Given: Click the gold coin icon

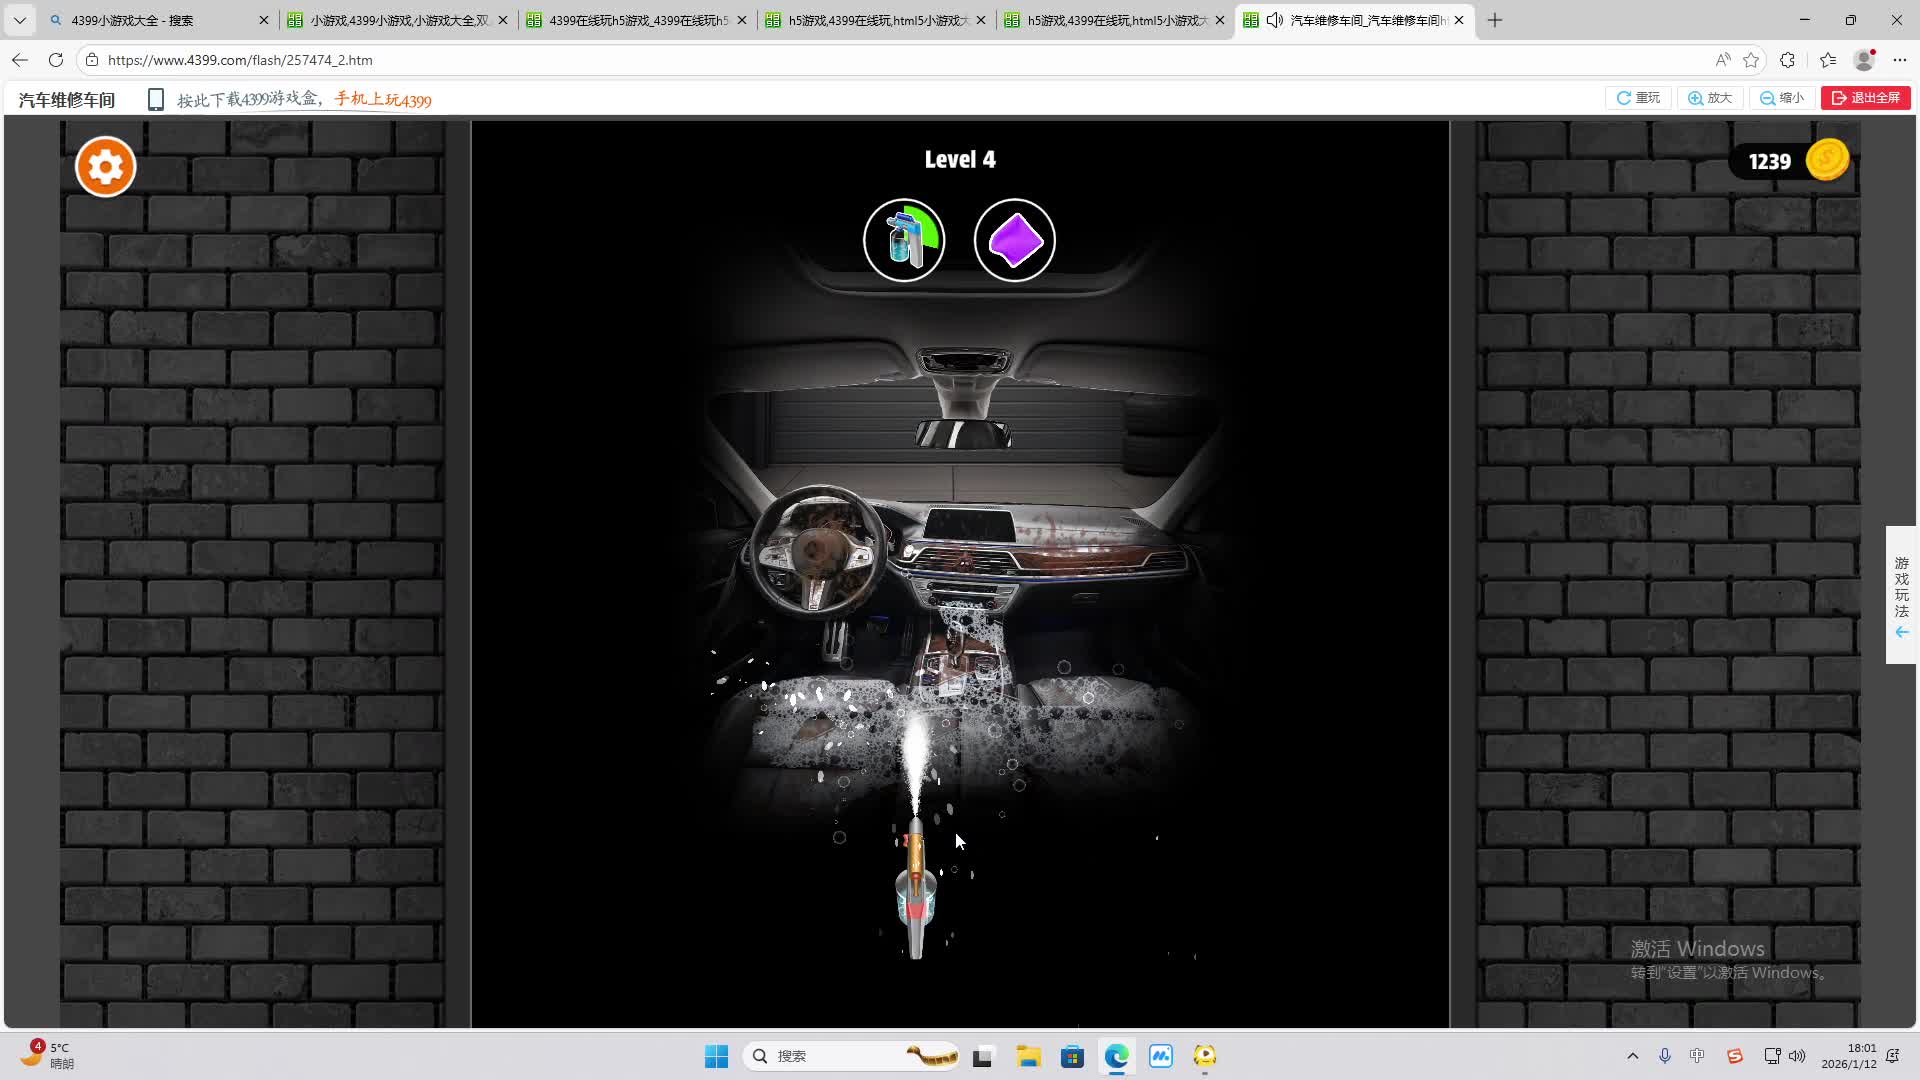Looking at the screenshot, I should point(1827,160).
